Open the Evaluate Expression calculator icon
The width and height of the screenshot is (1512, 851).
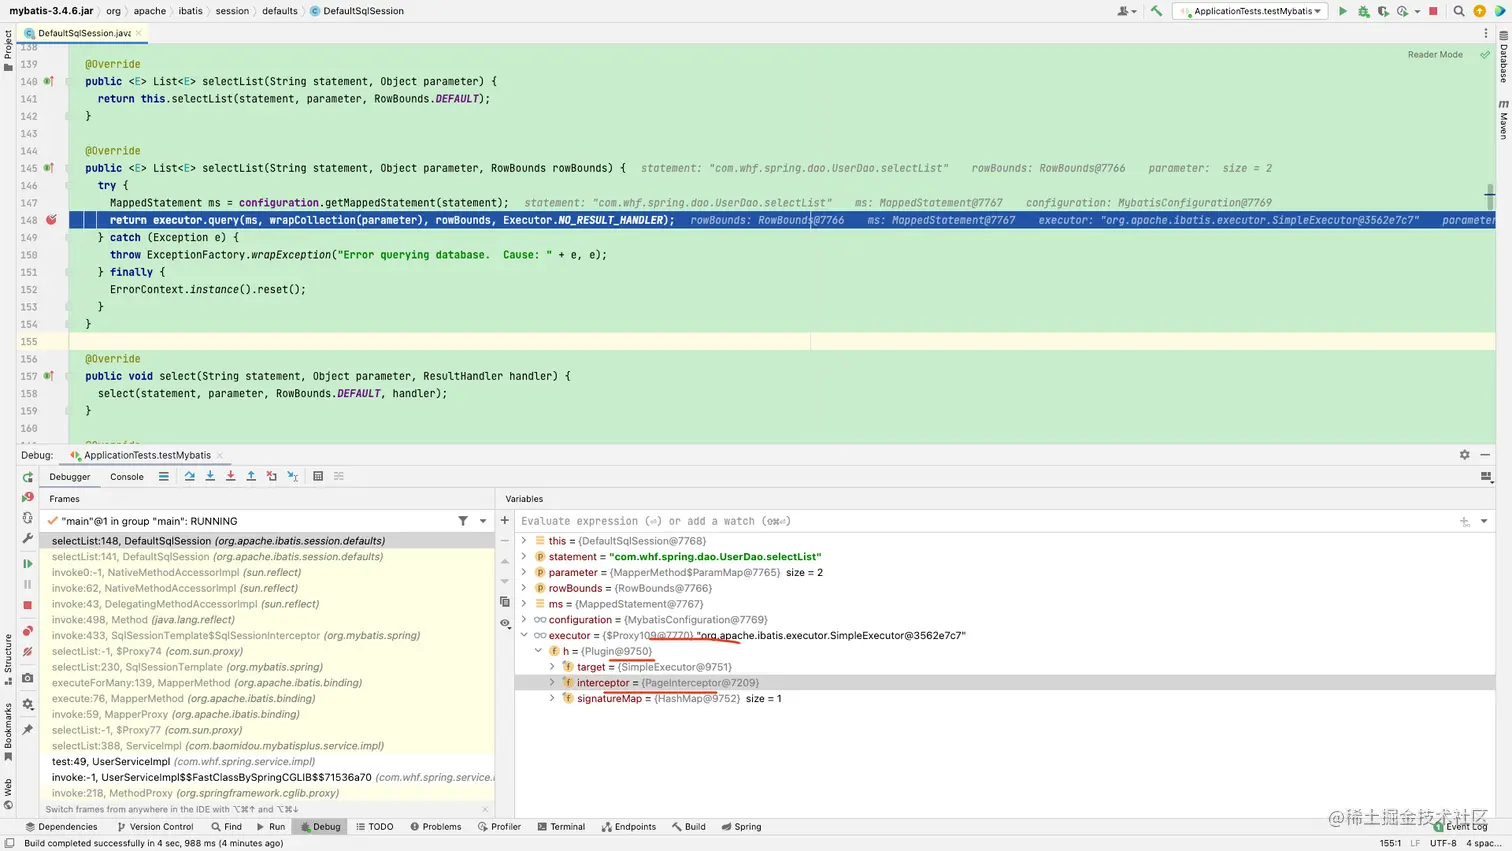pos(318,476)
